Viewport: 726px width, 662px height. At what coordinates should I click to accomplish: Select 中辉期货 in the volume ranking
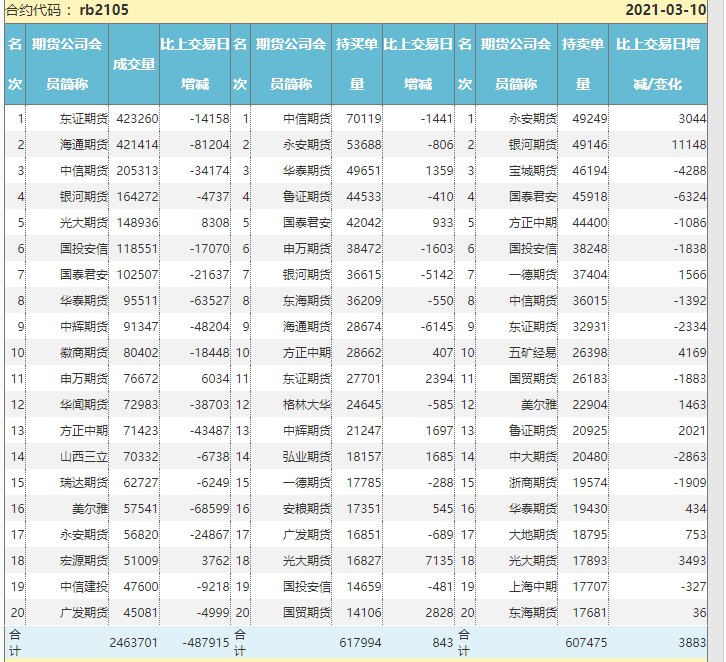[84, 327]
